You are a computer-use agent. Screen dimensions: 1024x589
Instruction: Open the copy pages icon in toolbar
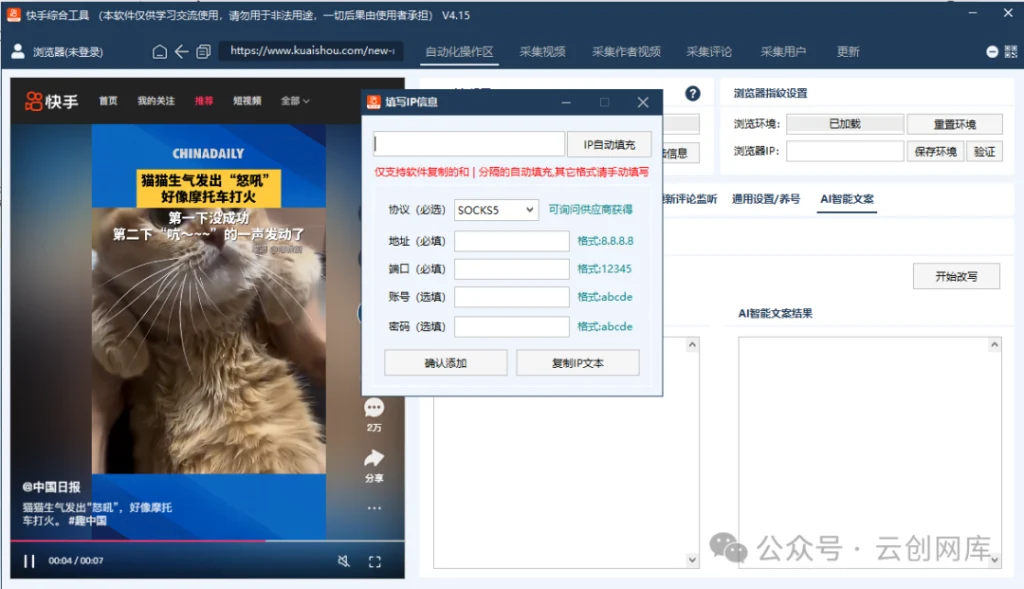(203, 52)
